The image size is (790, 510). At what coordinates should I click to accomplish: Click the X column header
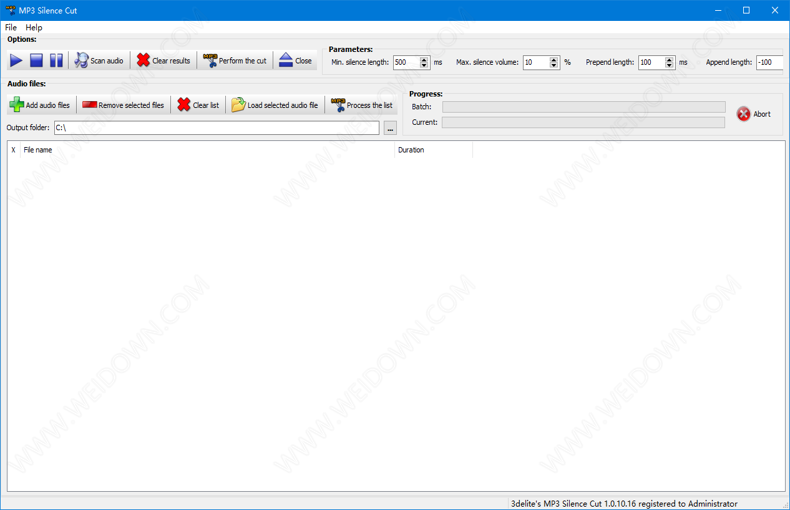pos(14,150)
